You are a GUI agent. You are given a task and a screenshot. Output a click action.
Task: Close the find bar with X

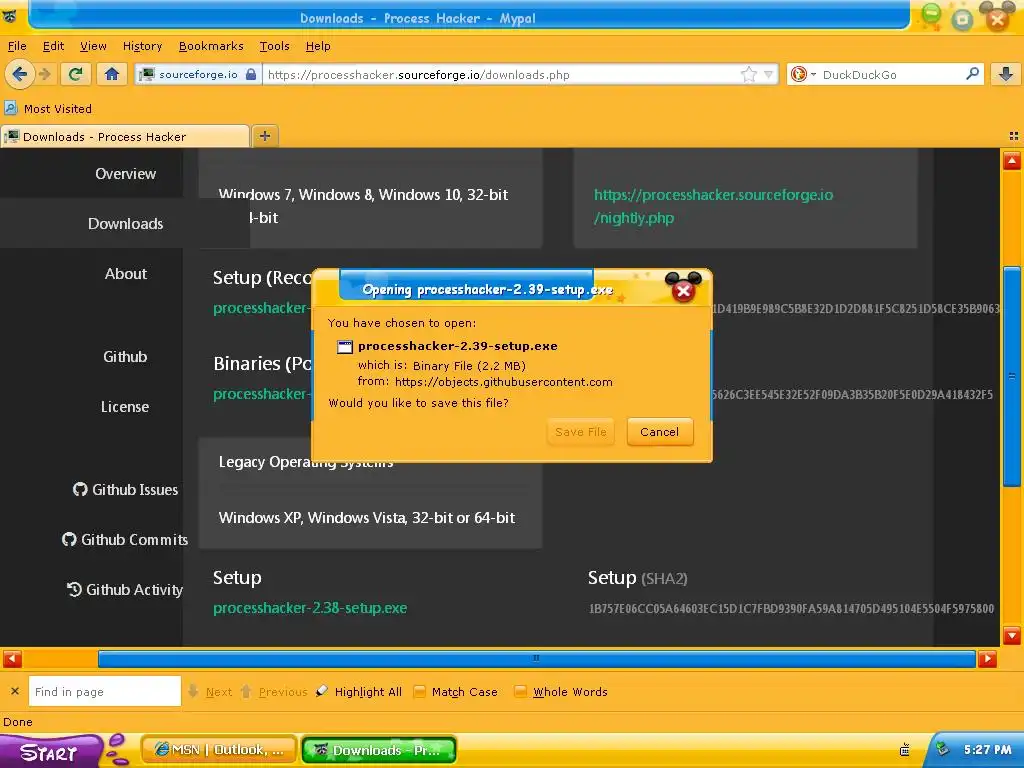pyautogui.click(x=15, y=691)
